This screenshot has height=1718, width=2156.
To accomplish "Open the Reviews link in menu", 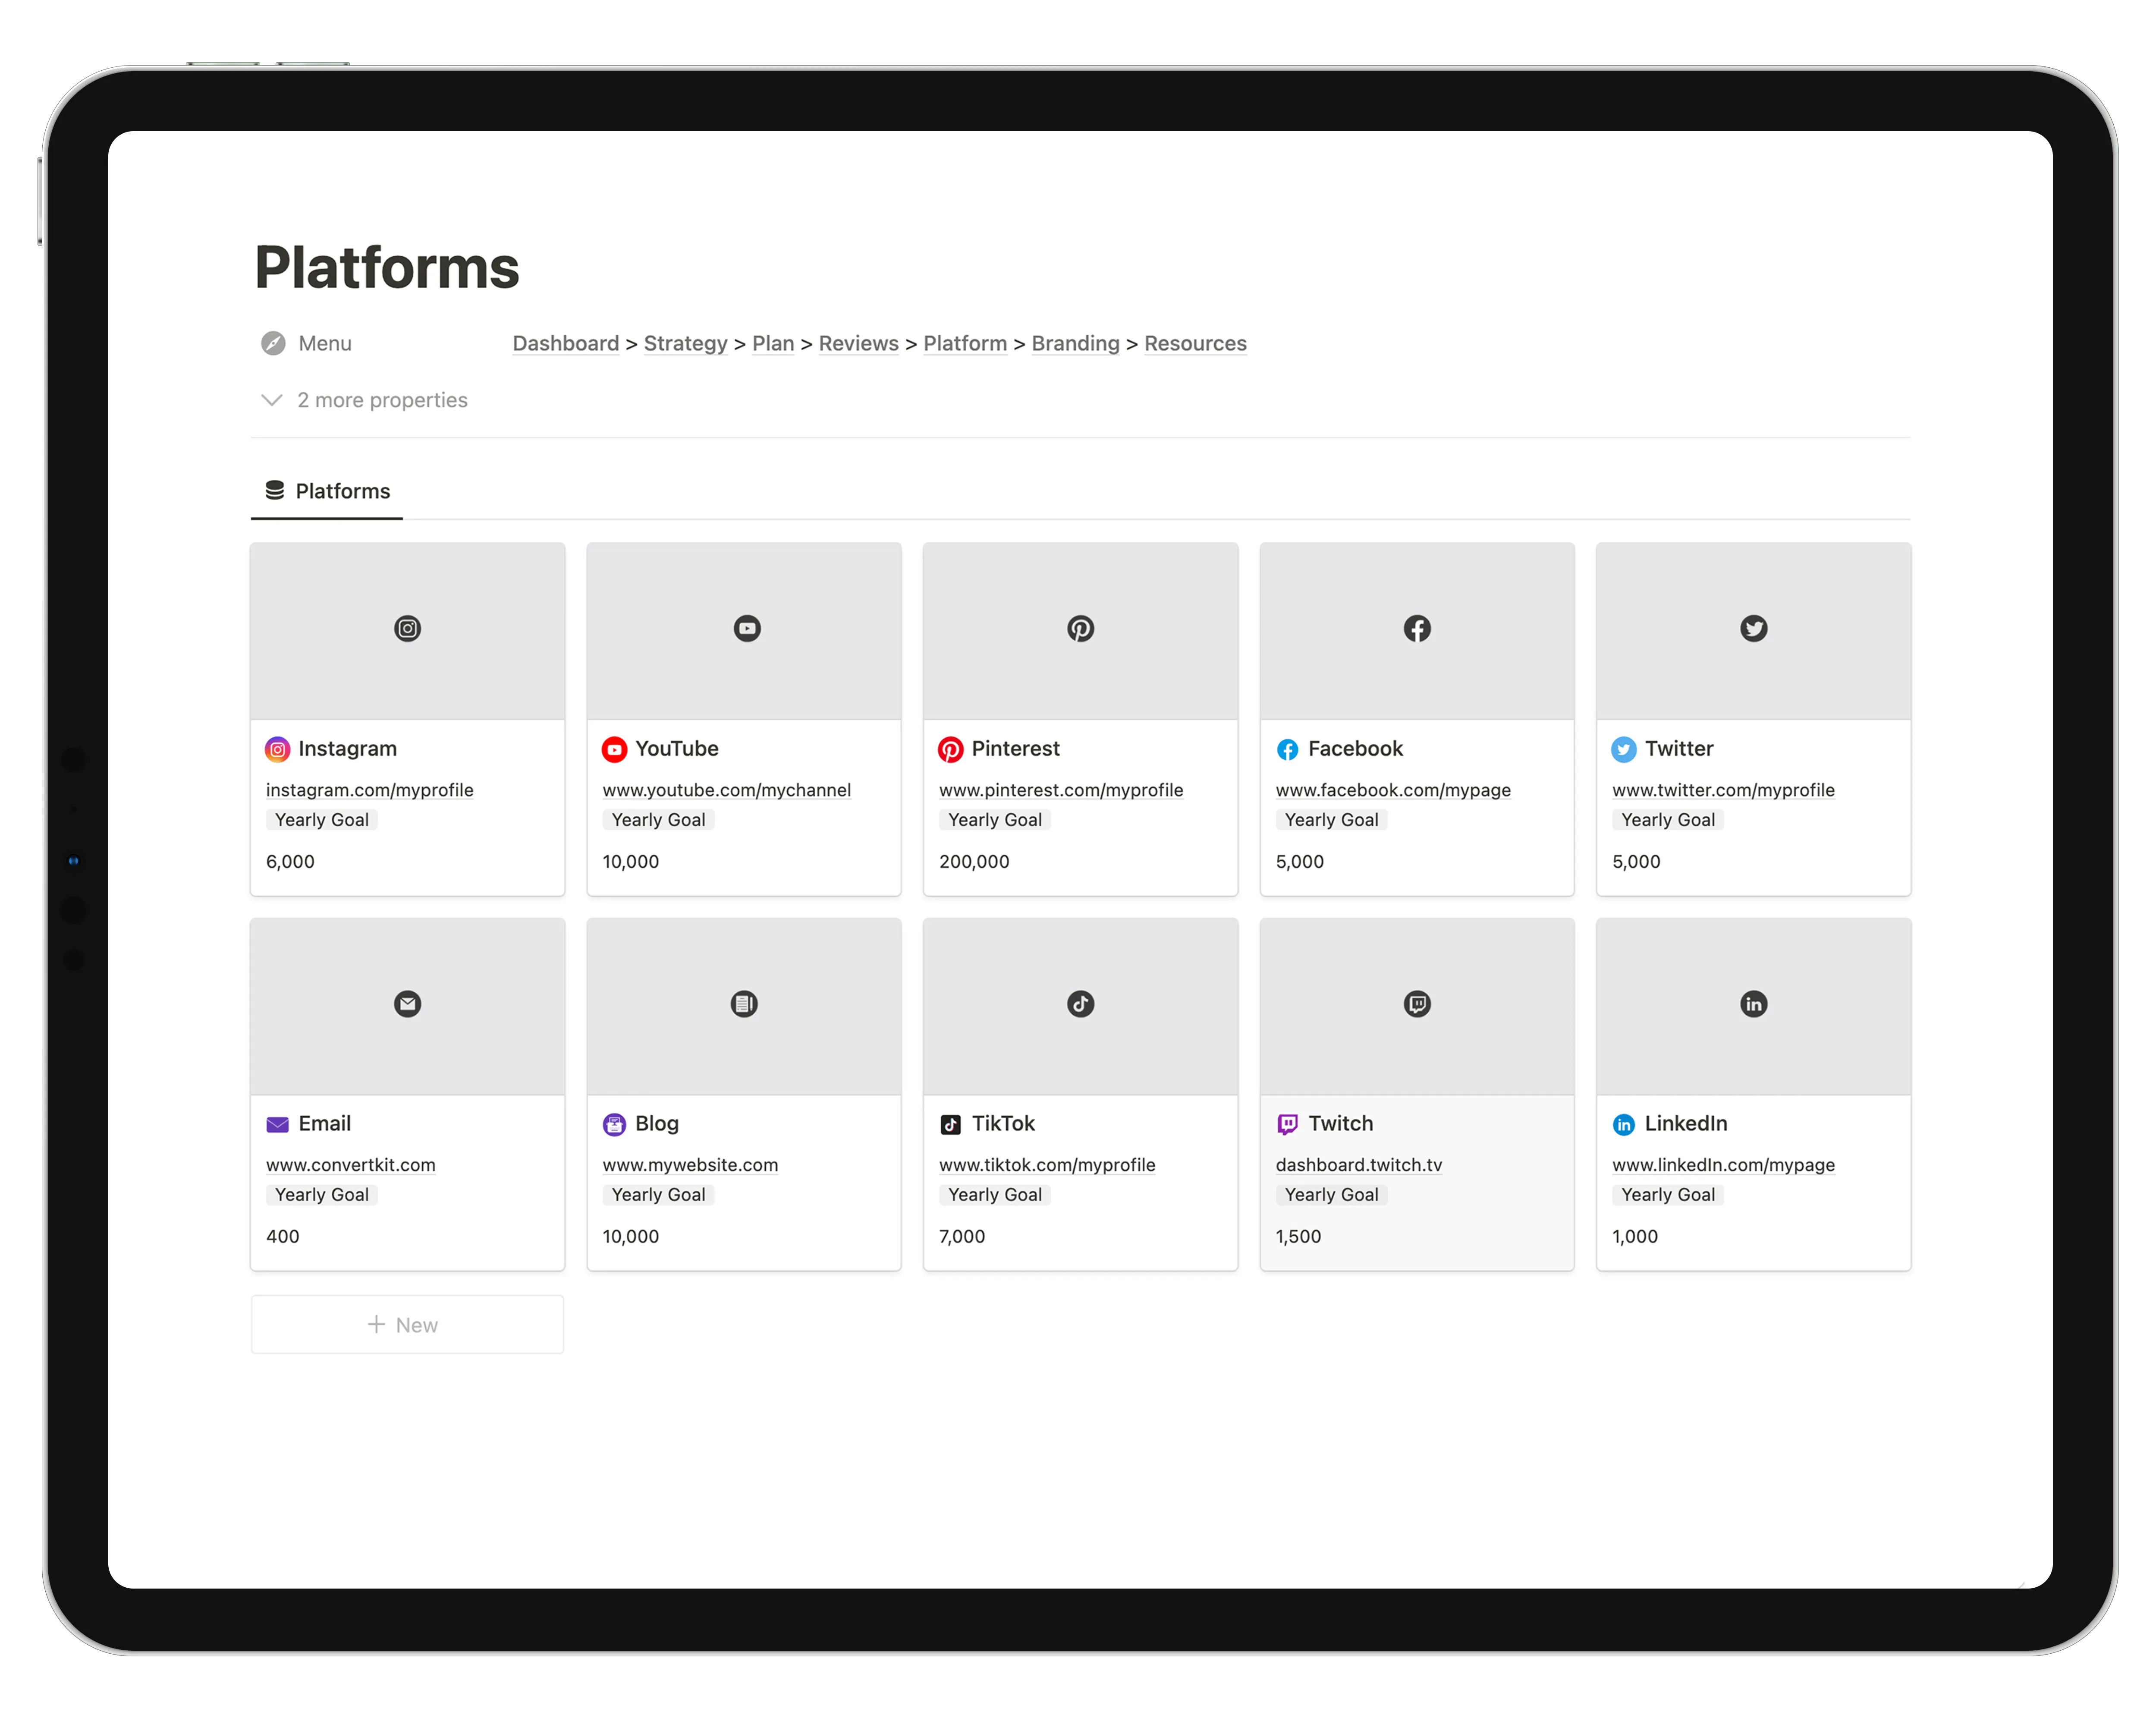I will pyautogui.click(x=858, y=343).
